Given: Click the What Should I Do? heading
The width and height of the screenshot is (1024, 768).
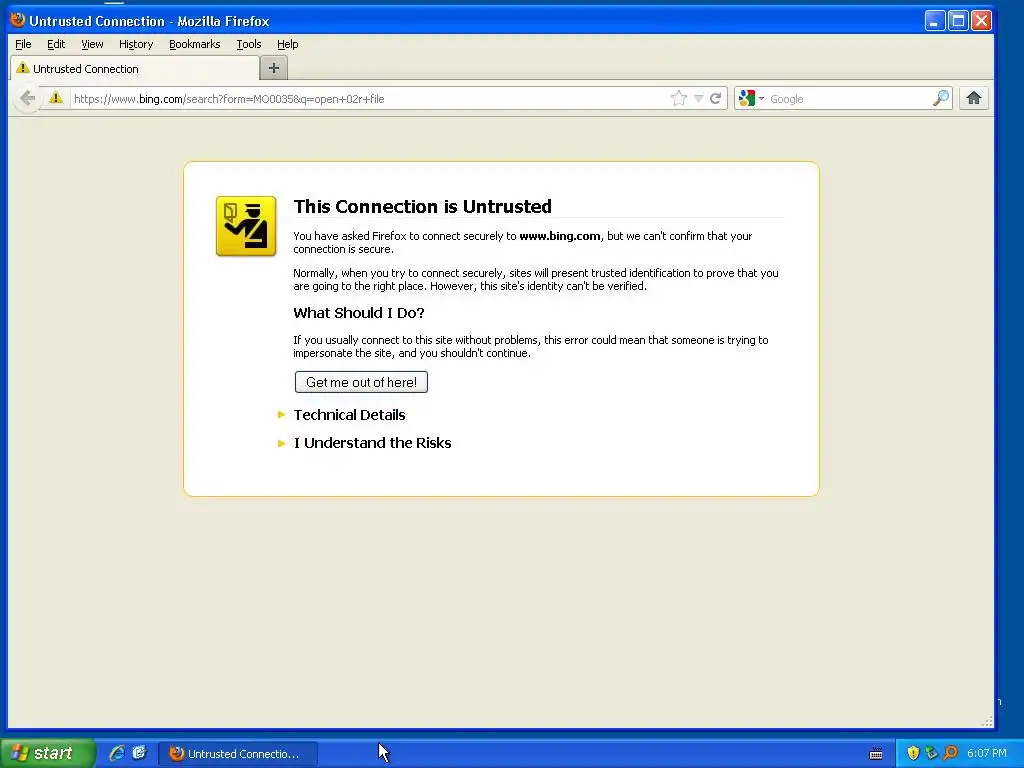Looking at the screenshot, I should pos(359,313).
